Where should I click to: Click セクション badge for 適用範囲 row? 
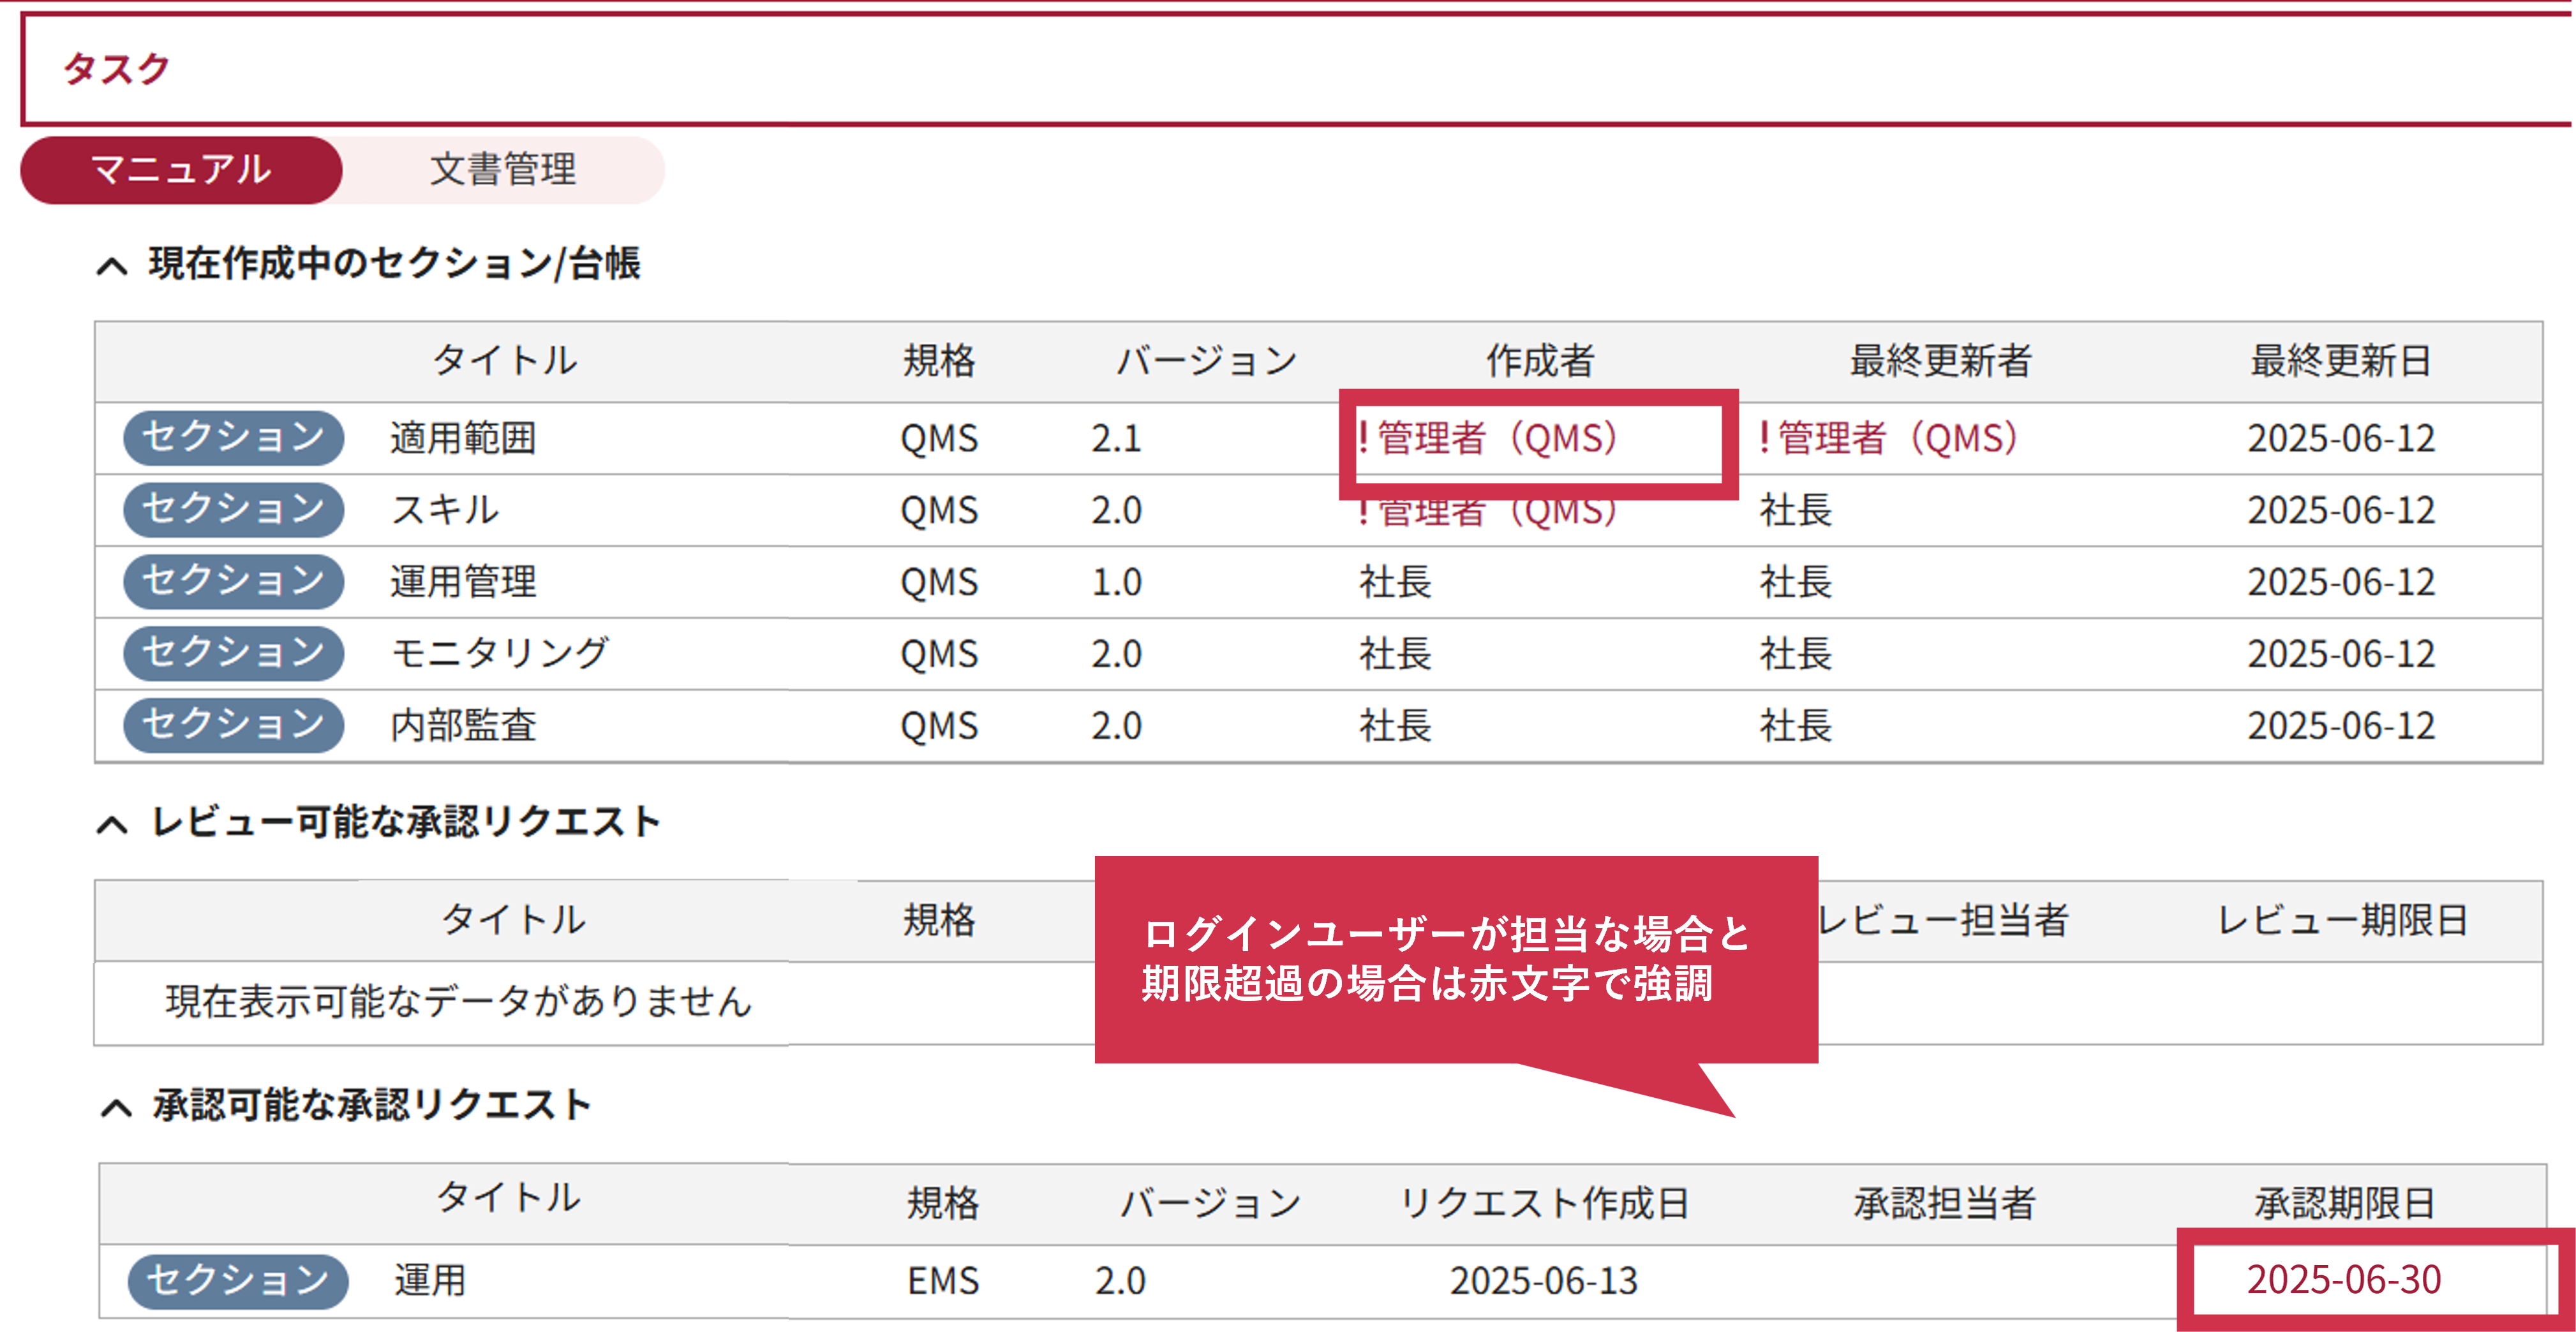(233, 438)
